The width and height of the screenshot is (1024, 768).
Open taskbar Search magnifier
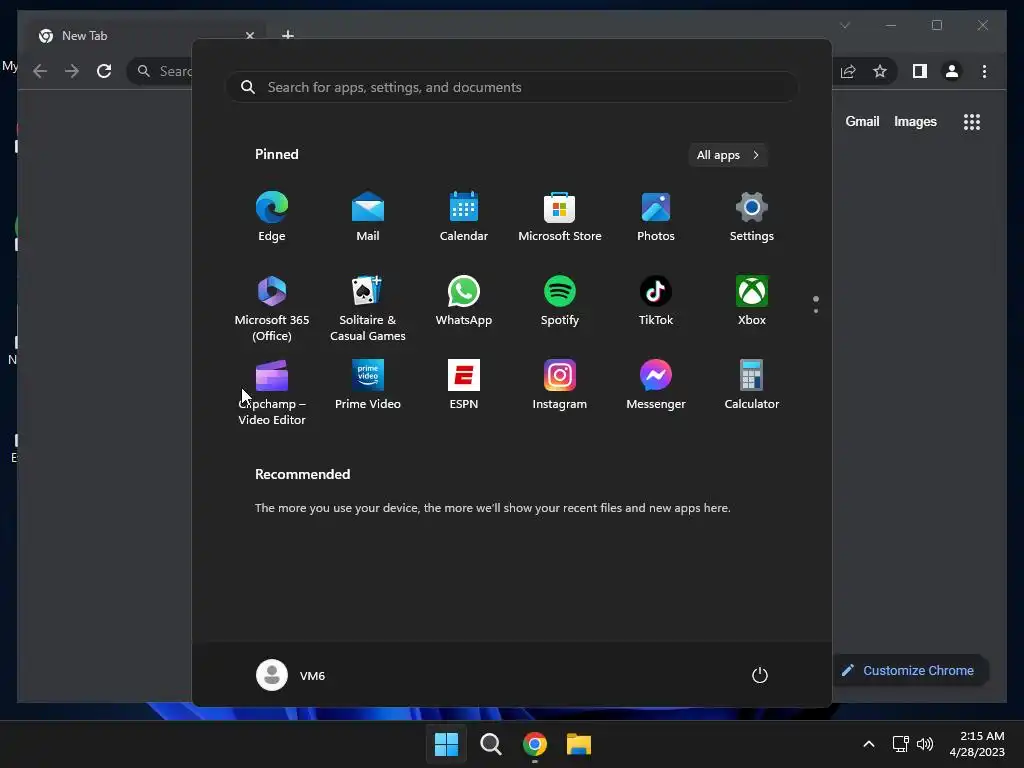pyautogui.click(x=490, y=744)
